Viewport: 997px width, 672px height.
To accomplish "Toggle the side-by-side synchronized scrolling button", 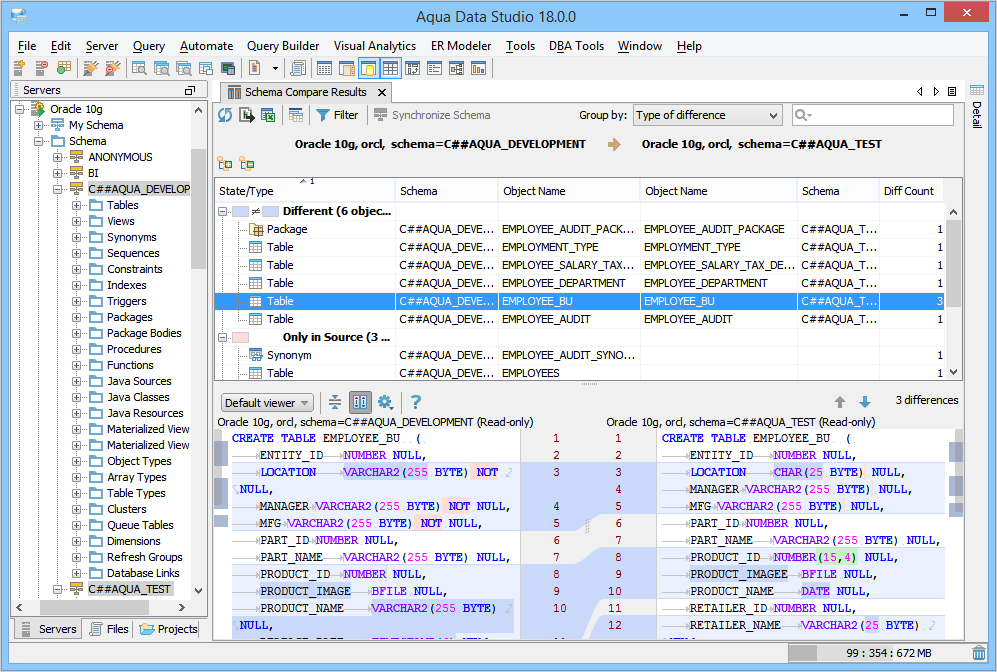I will [x=360, y=402].
